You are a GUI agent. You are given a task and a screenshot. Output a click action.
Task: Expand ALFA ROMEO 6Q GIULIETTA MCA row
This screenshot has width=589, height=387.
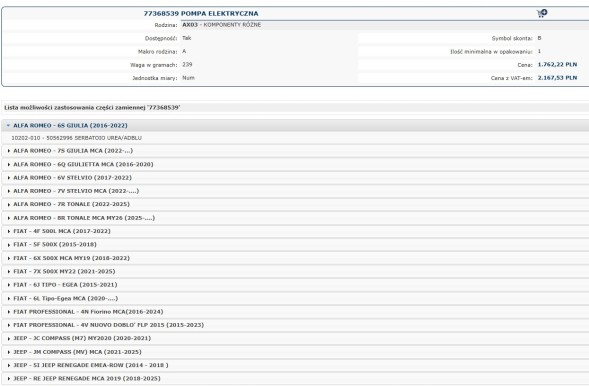(295, 164)
